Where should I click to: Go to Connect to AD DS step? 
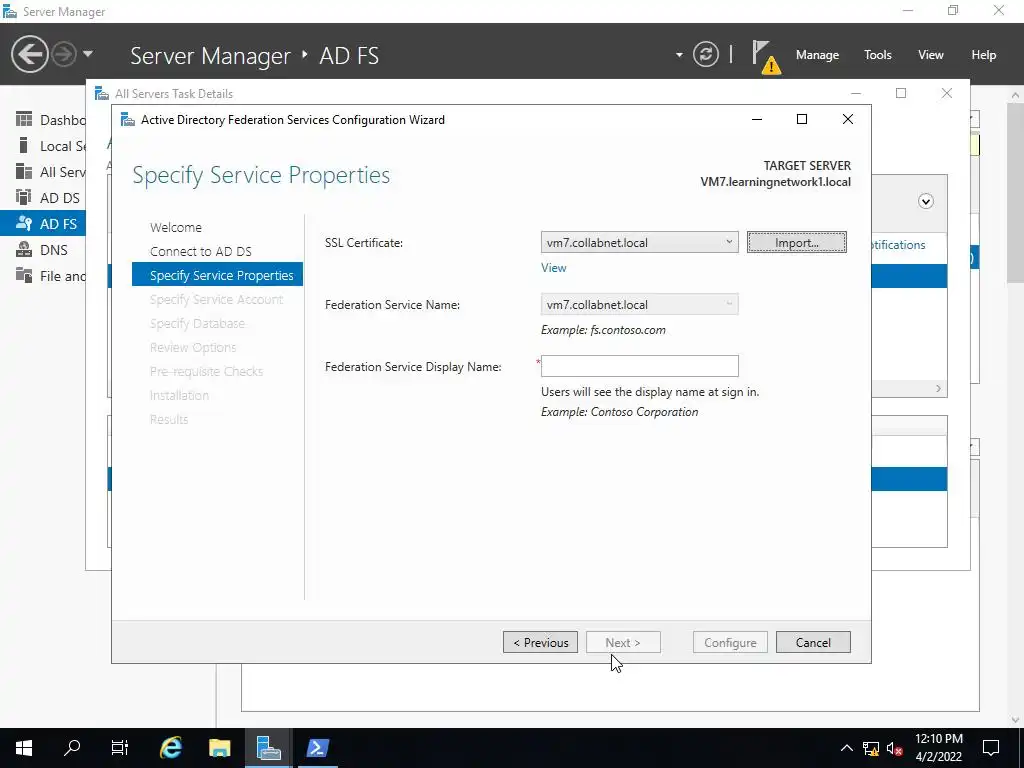[200, 251]
